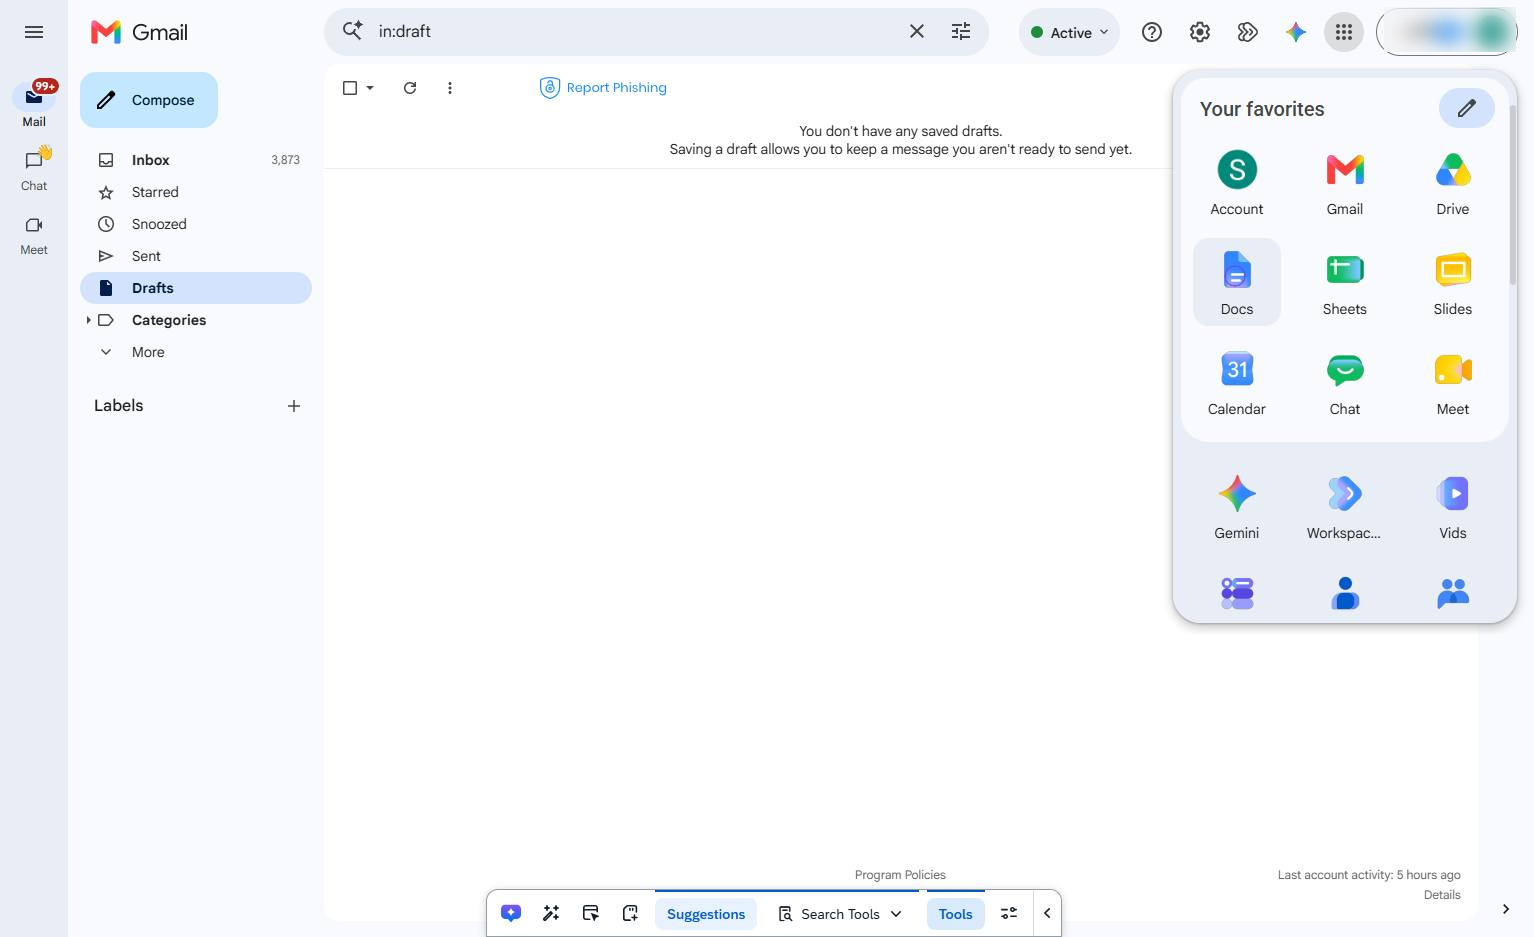Open Vids app from the apps panel
This screenshot has height=937, width=1534.
[1453, 505]
